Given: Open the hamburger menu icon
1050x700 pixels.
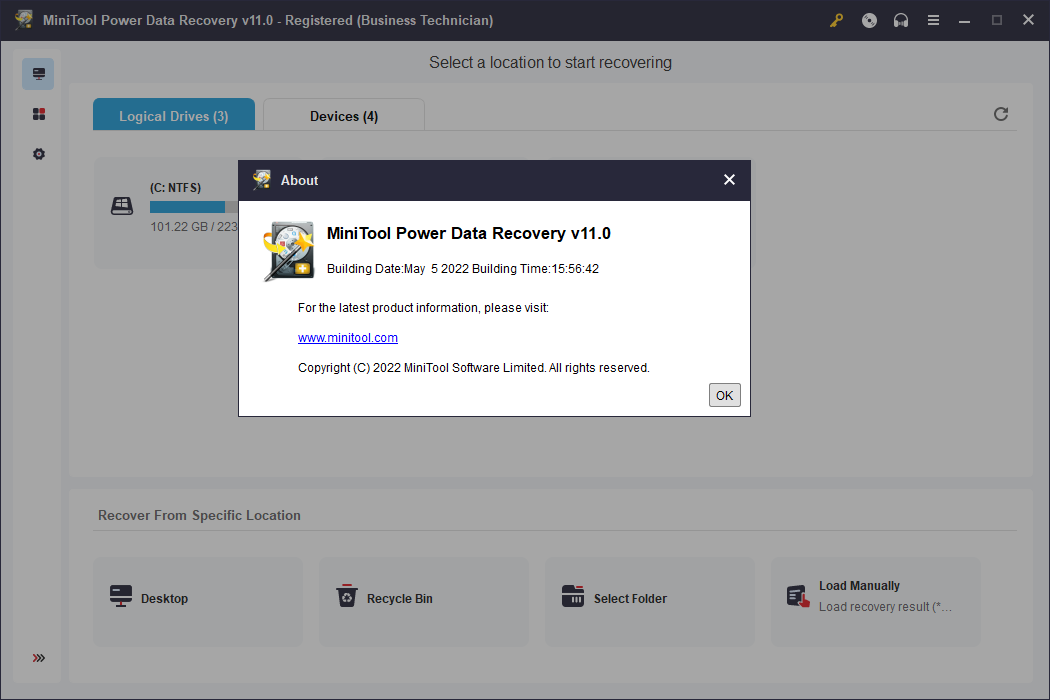Looking at the screenshot, I should tap(933, 21).
